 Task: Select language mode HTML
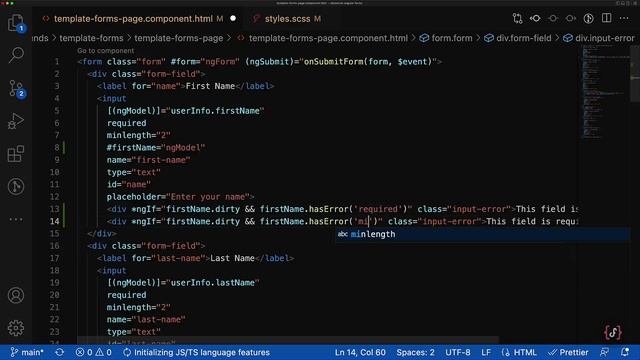click(x=525, y=352)
